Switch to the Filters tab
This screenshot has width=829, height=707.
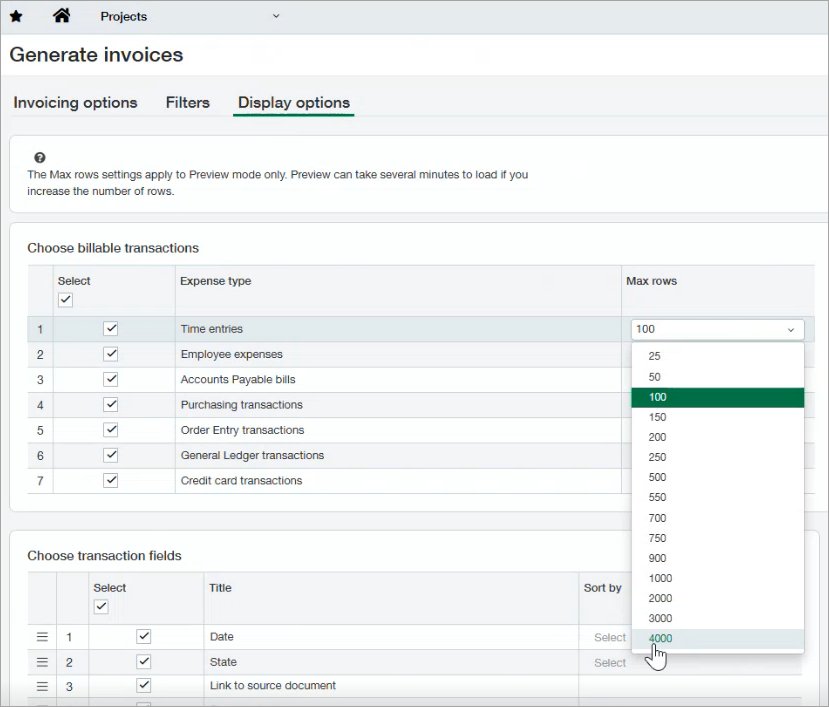point(187,102)
